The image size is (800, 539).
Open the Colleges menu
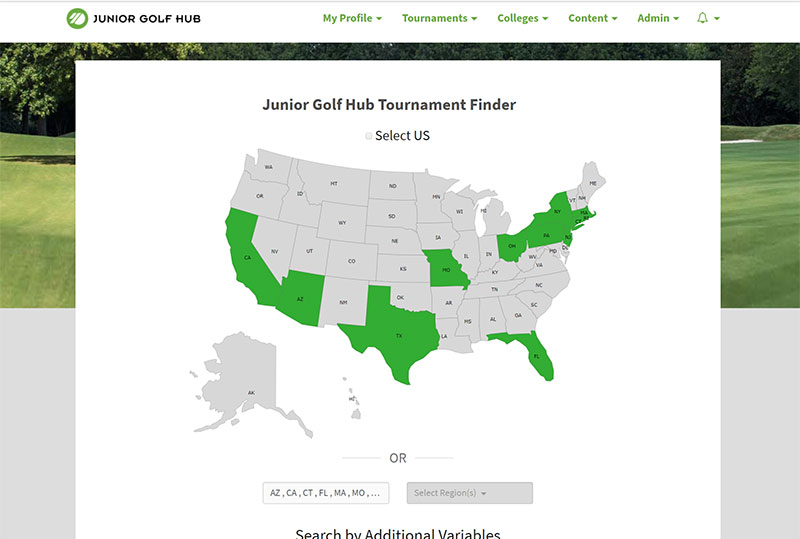click(522, 18)
